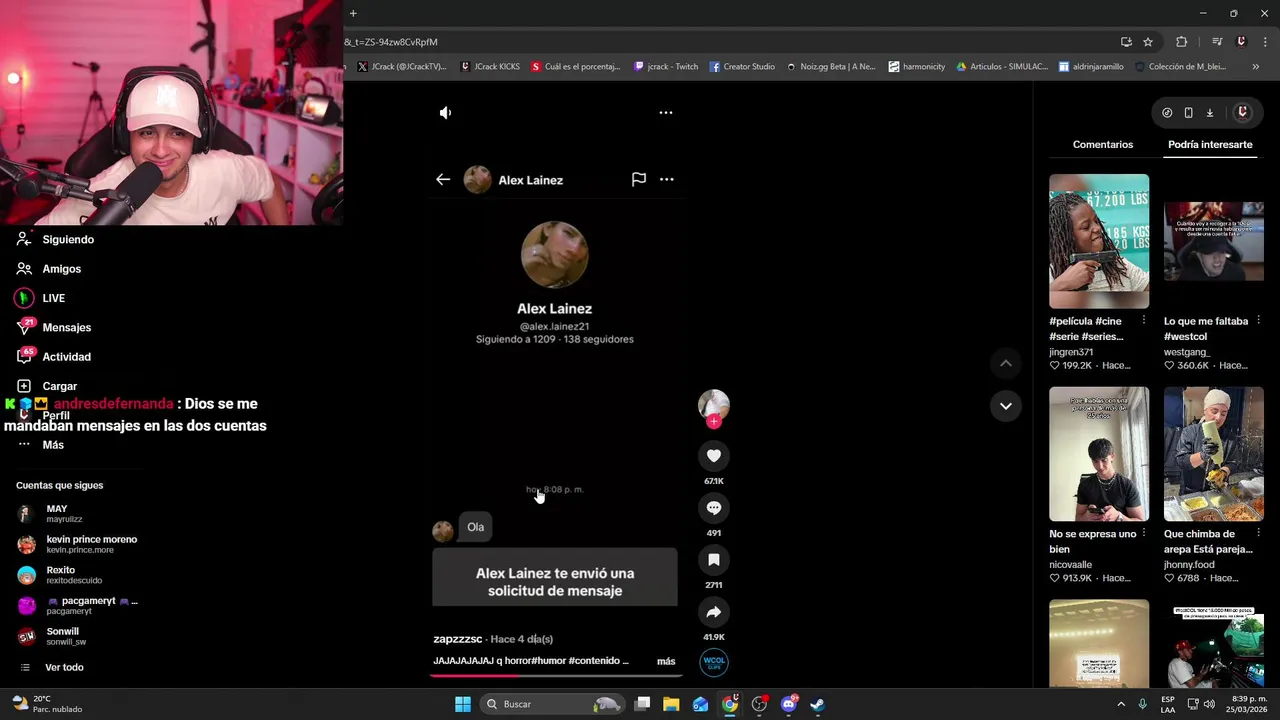The width and height of the screenshot is (1280, 720).
Task: Open new Chrome tab with plus
Action: pos(353,14)
